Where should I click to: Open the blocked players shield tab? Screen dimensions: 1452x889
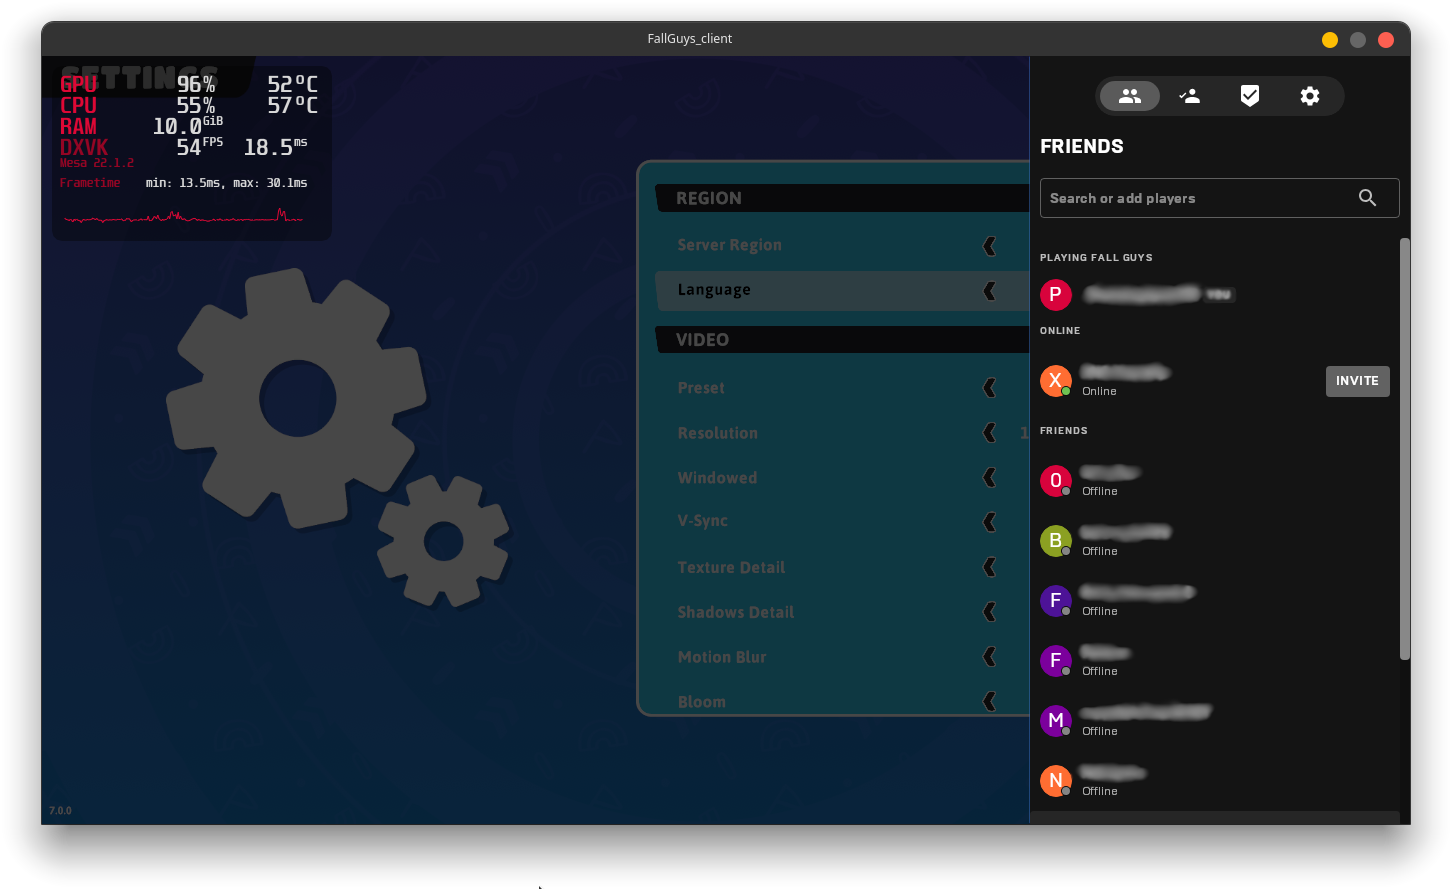point(1250,96)
